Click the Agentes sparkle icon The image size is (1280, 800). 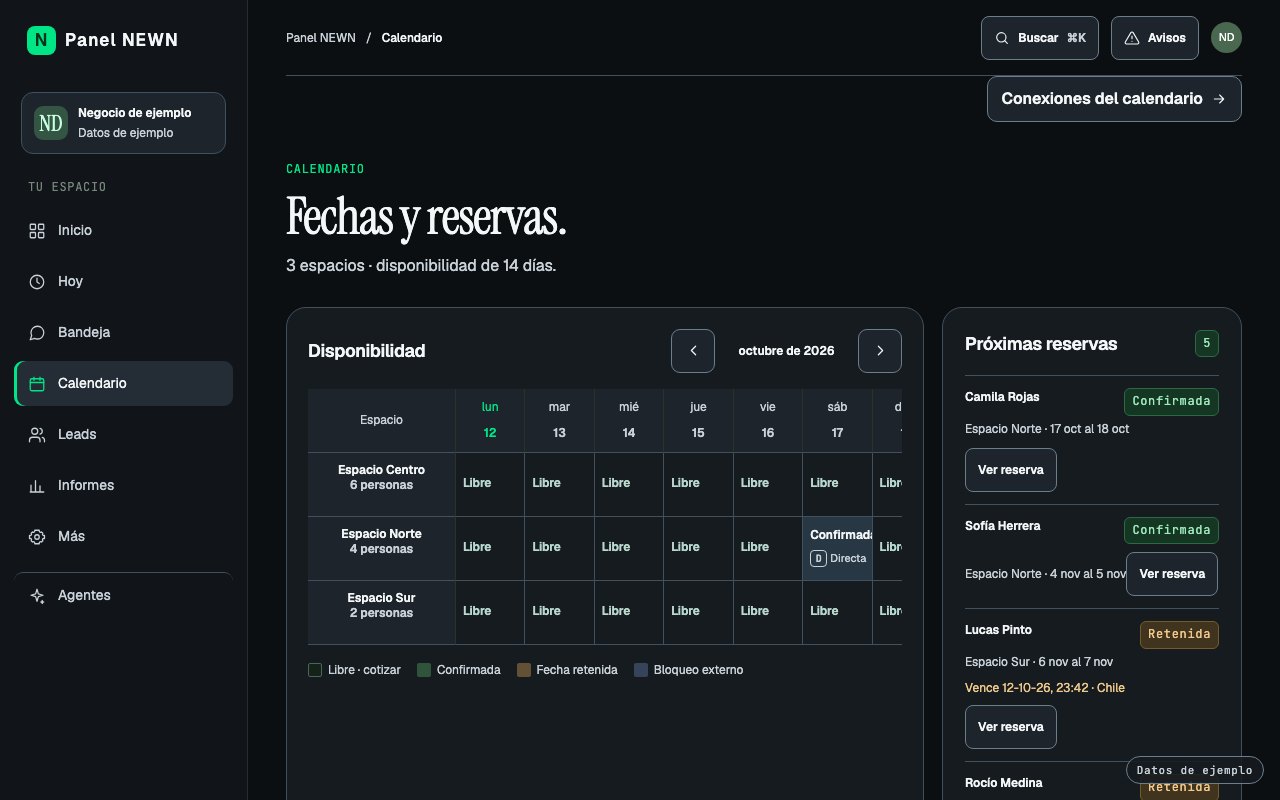[37, 595]
